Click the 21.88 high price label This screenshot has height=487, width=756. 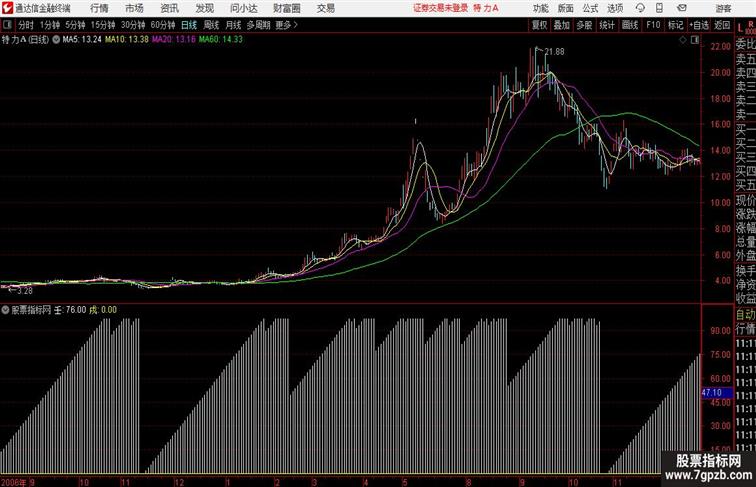554,52
